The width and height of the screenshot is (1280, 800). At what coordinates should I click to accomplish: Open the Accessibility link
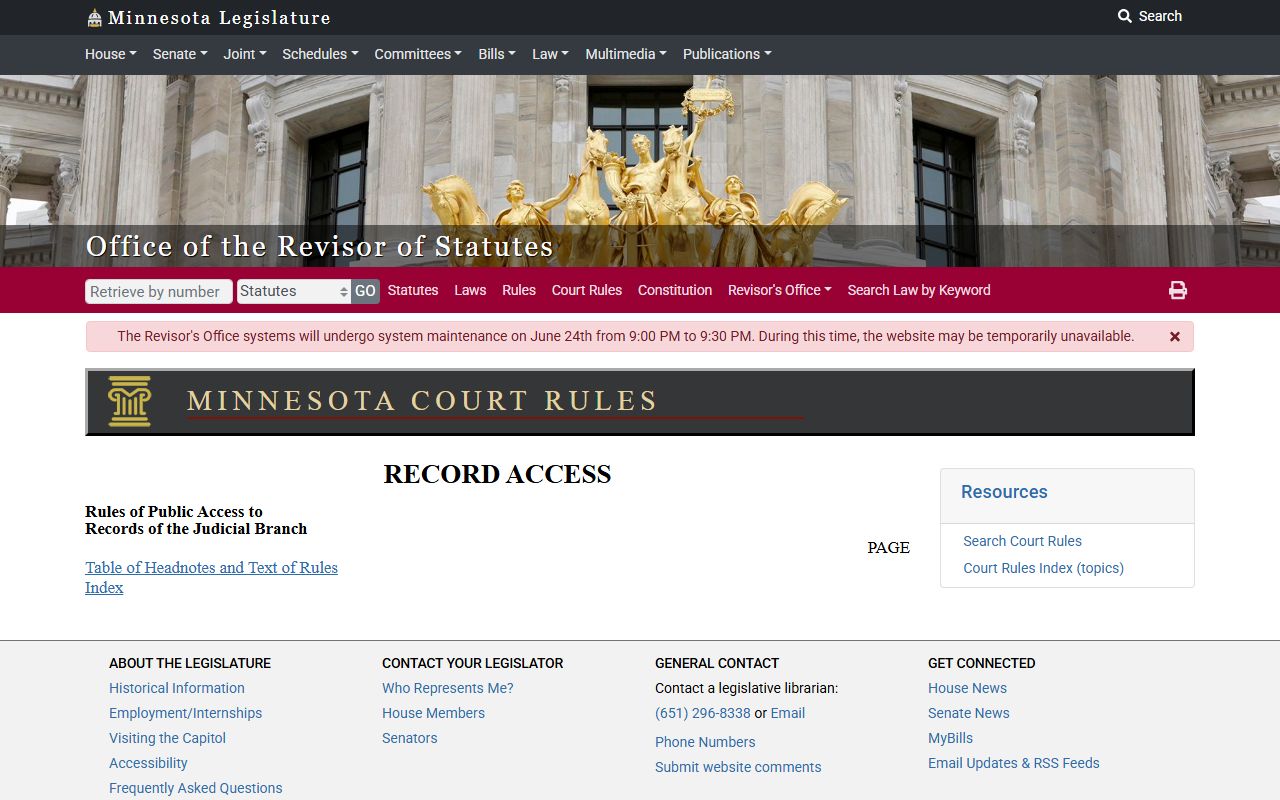[x=148, y=763]
